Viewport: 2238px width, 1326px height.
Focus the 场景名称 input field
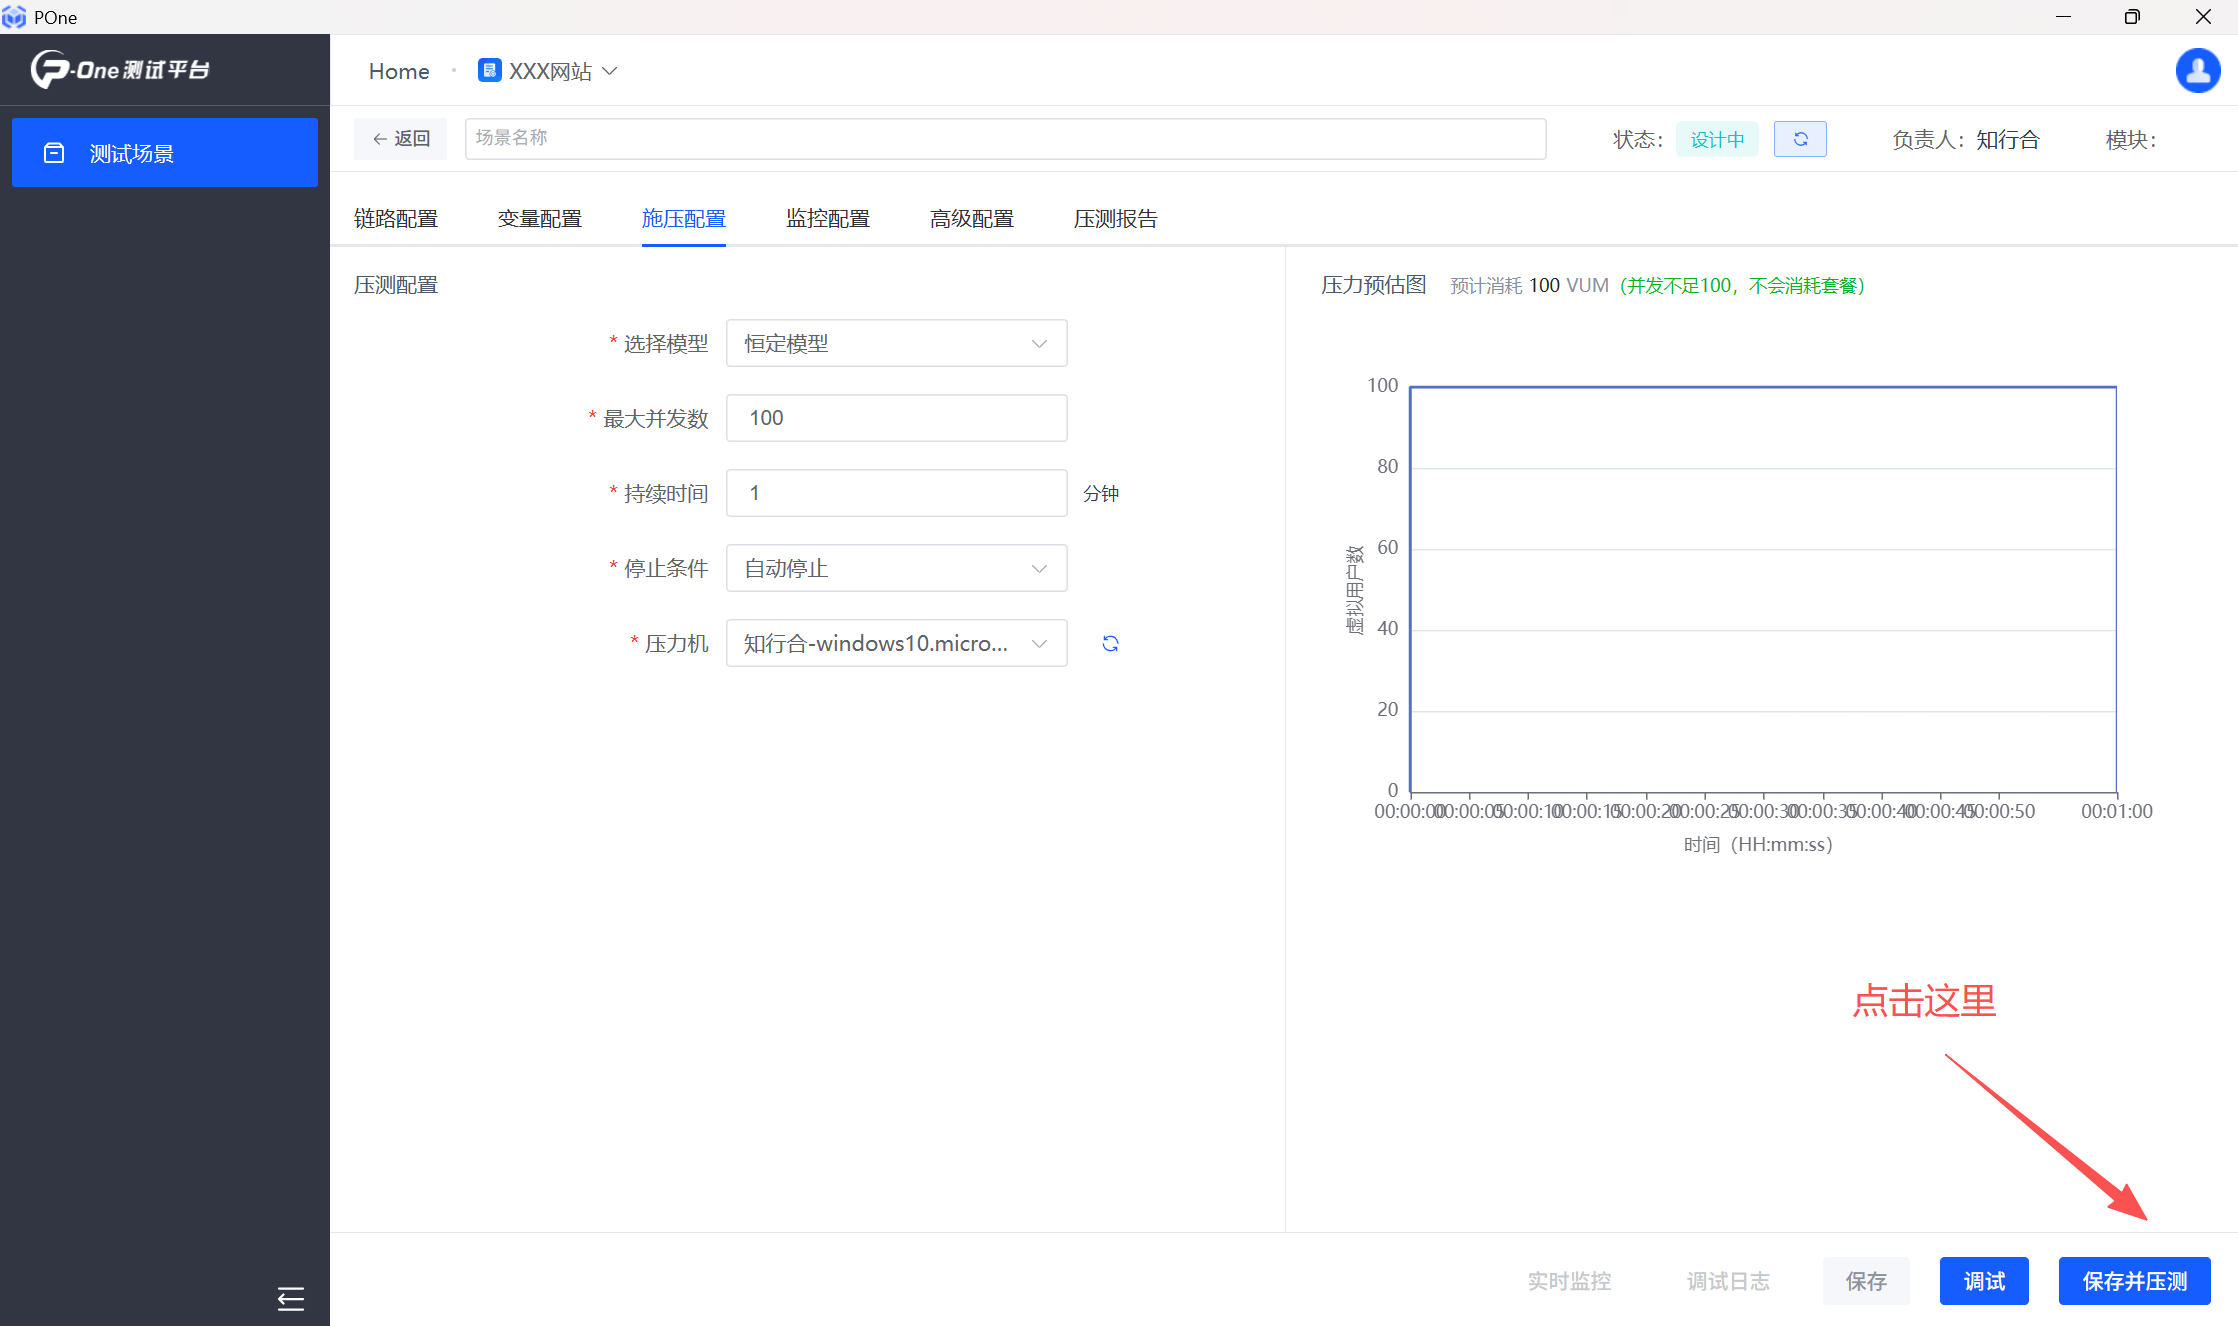click(x=1004, y=139)
